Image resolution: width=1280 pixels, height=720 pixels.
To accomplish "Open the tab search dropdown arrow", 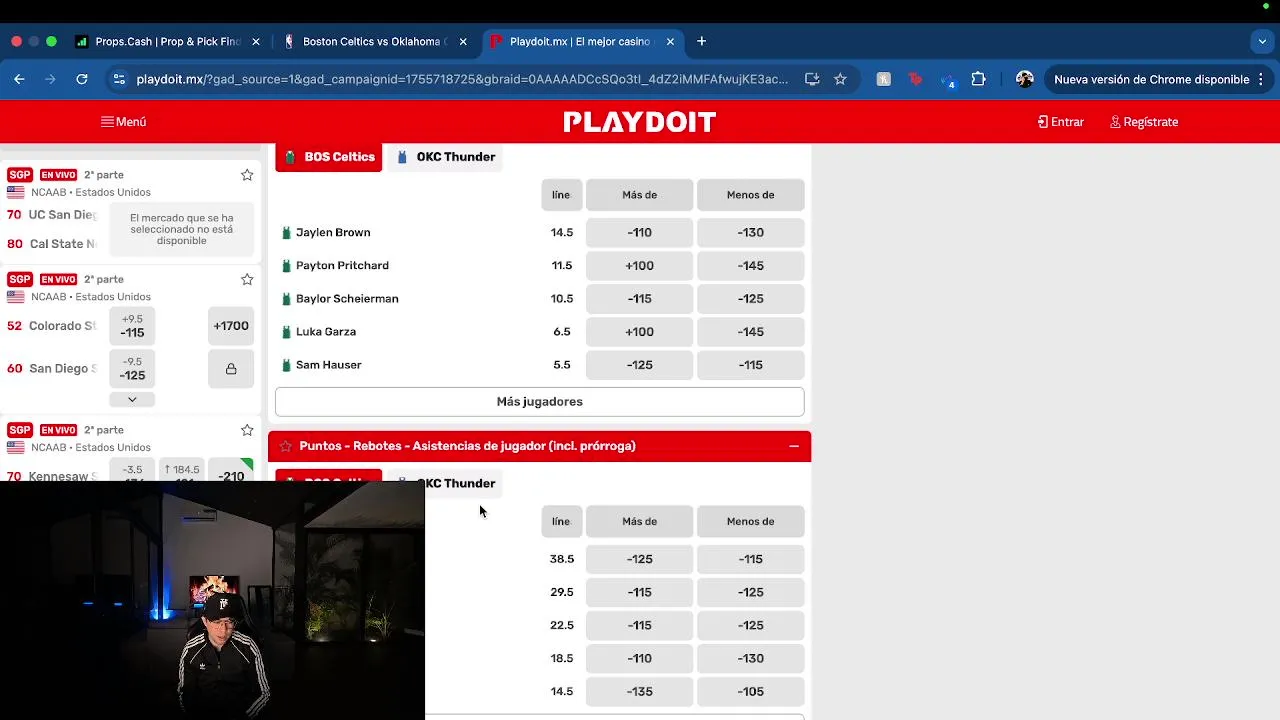I will click(1262, 41).
